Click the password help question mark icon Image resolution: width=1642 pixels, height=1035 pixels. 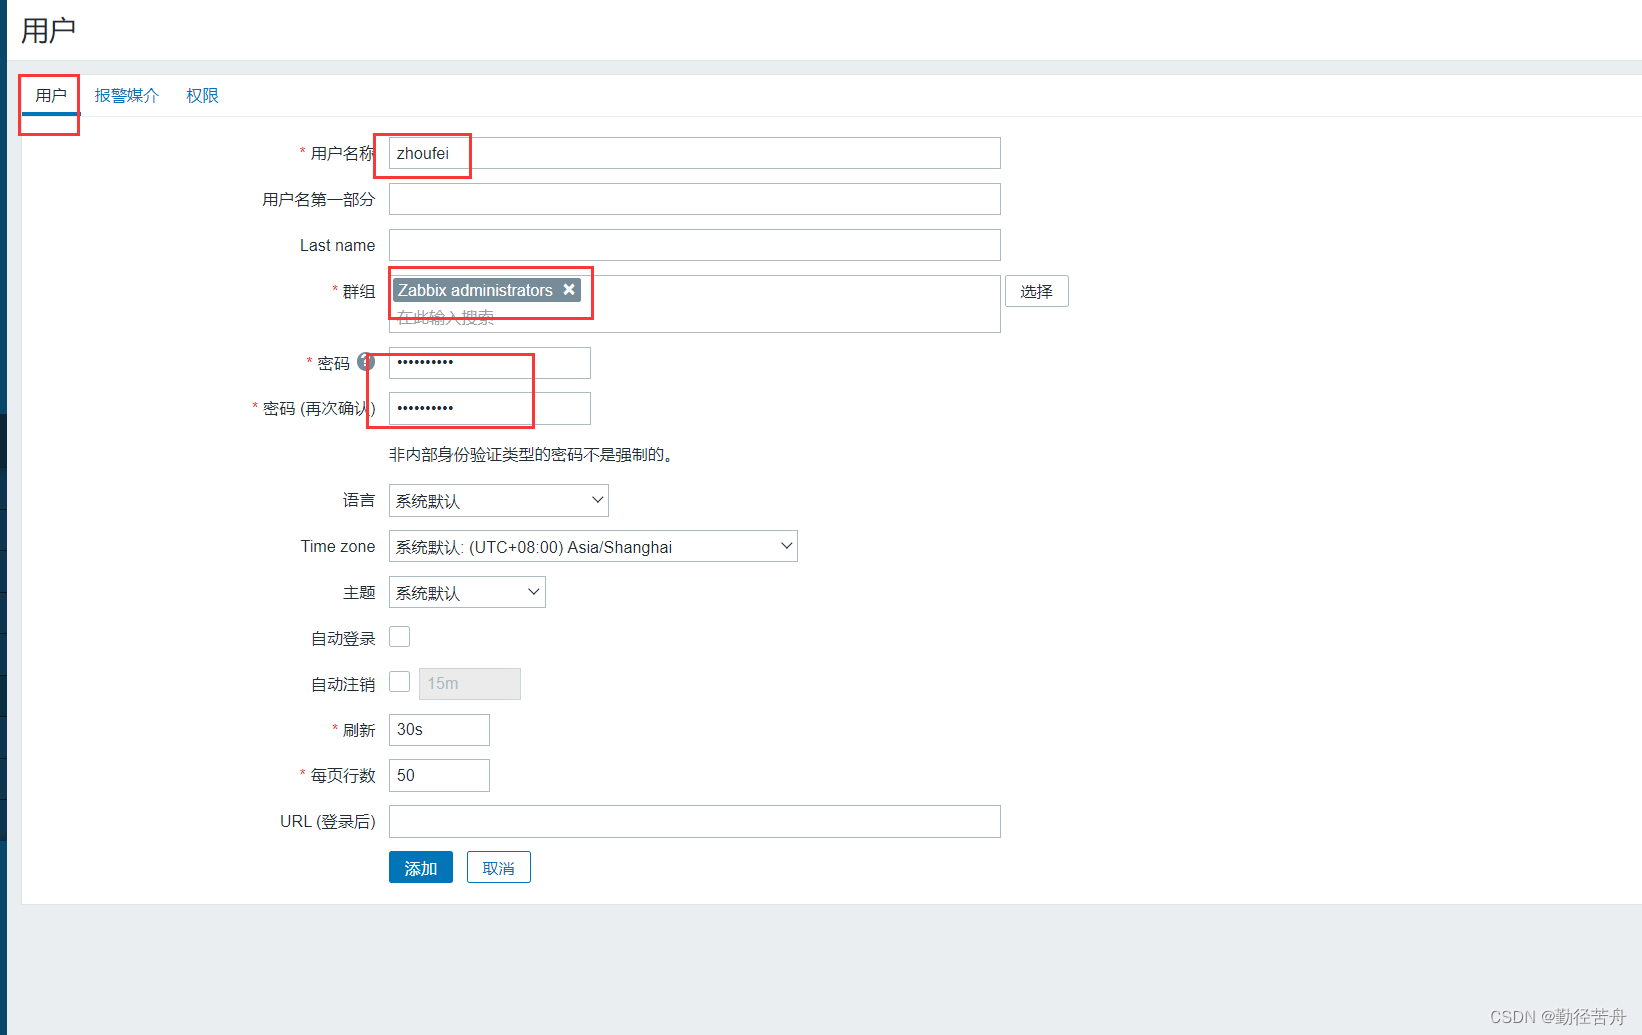[366, 362]
